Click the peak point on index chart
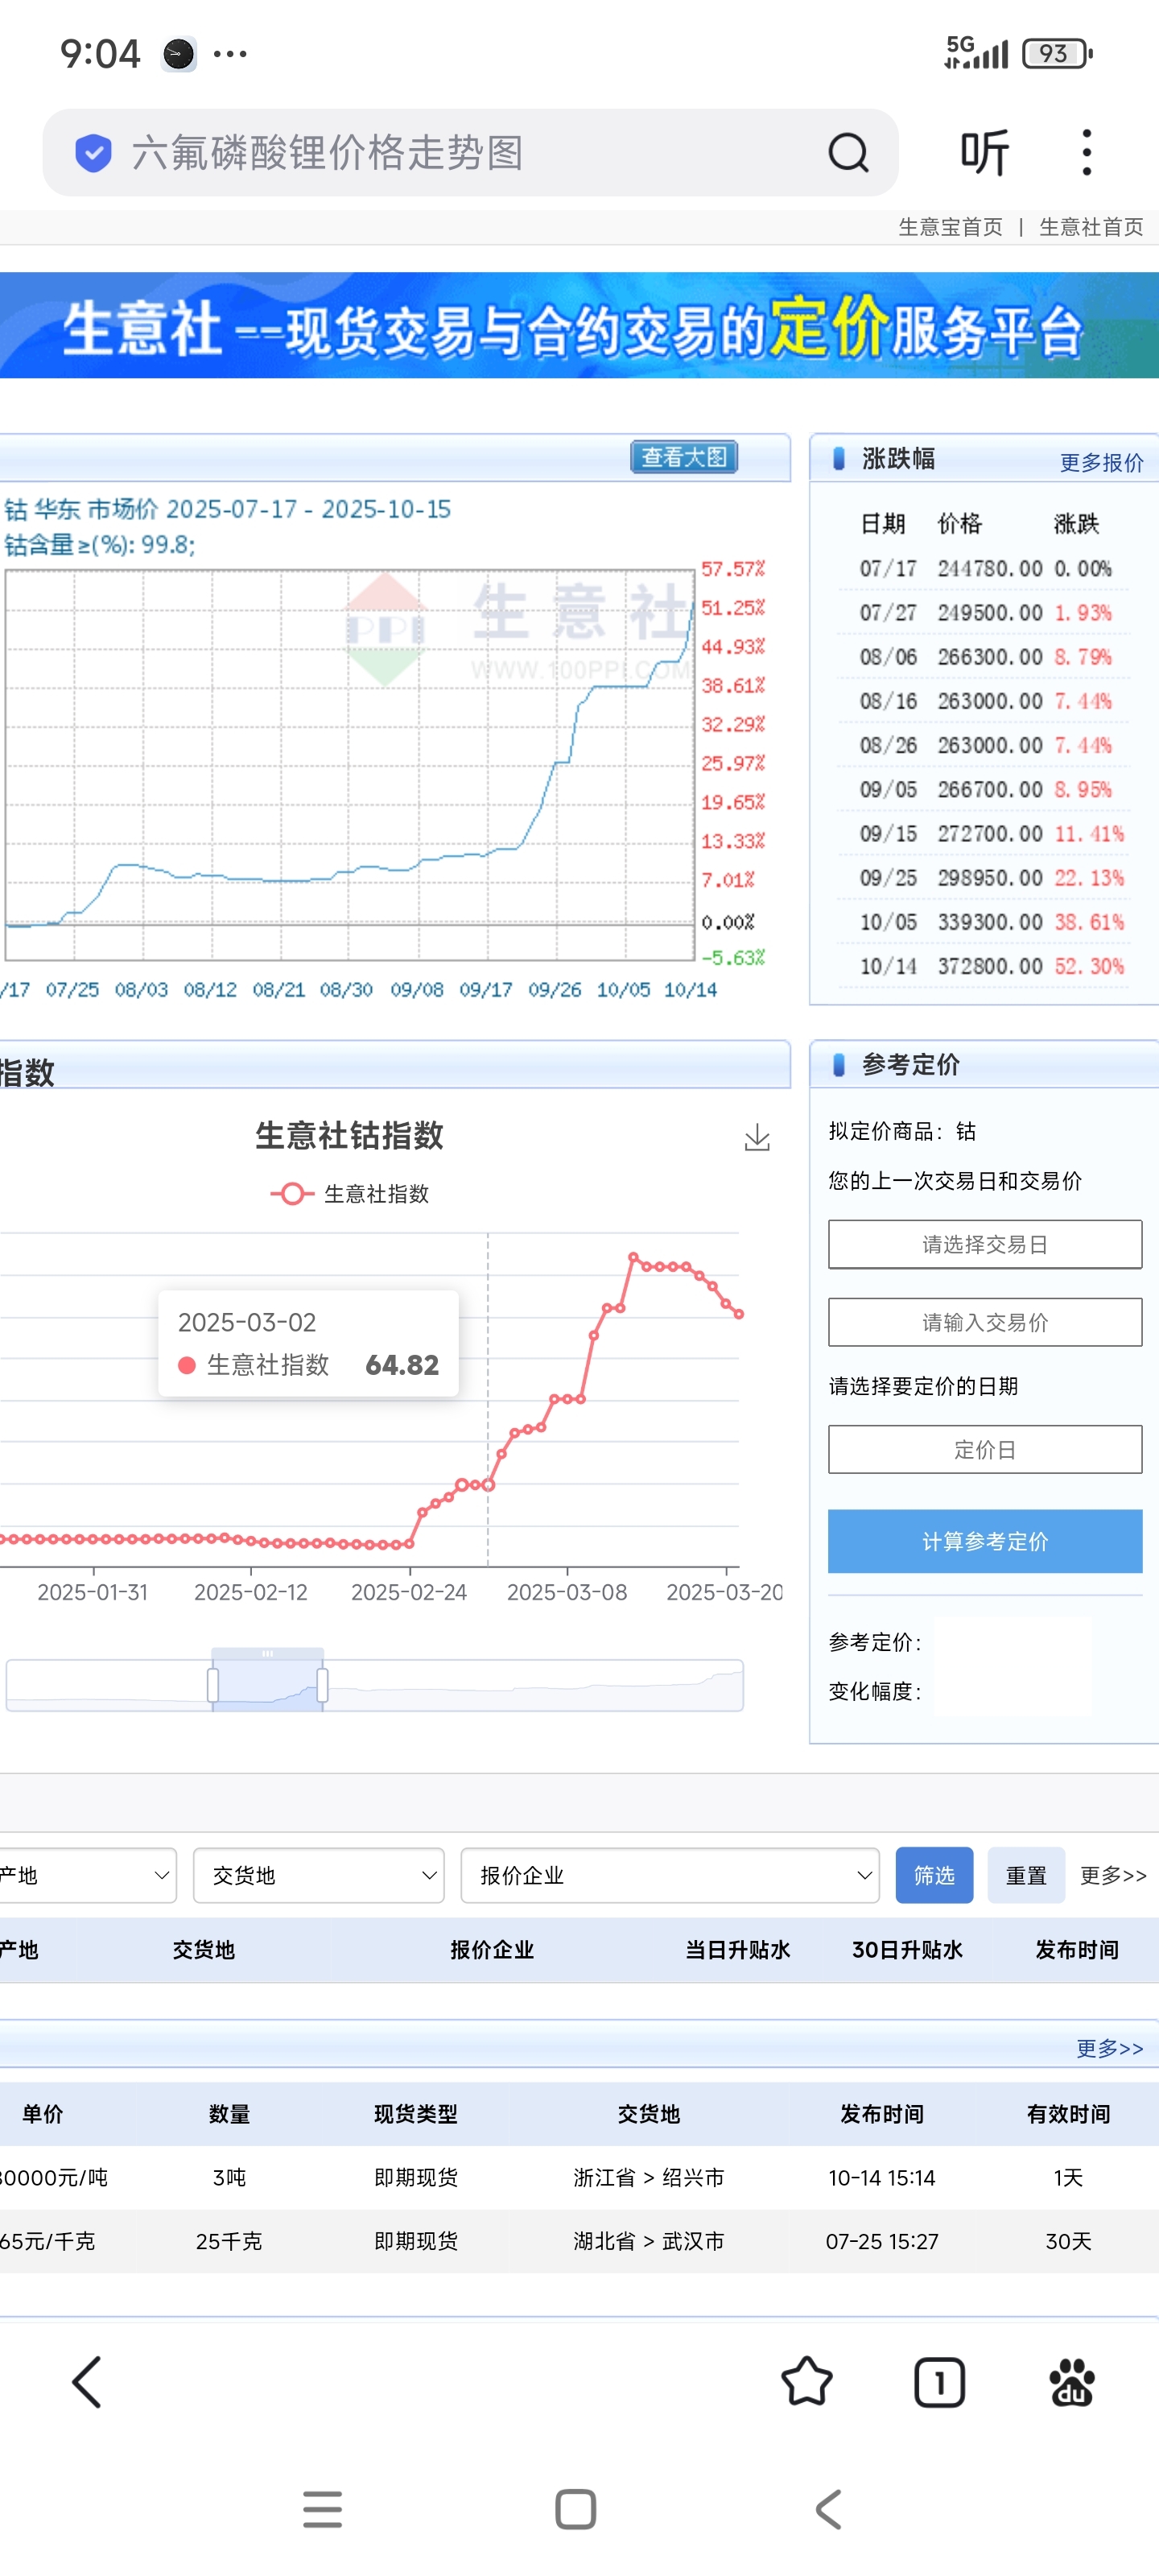This screenshot has height=2576, width=1159. 633,1256
